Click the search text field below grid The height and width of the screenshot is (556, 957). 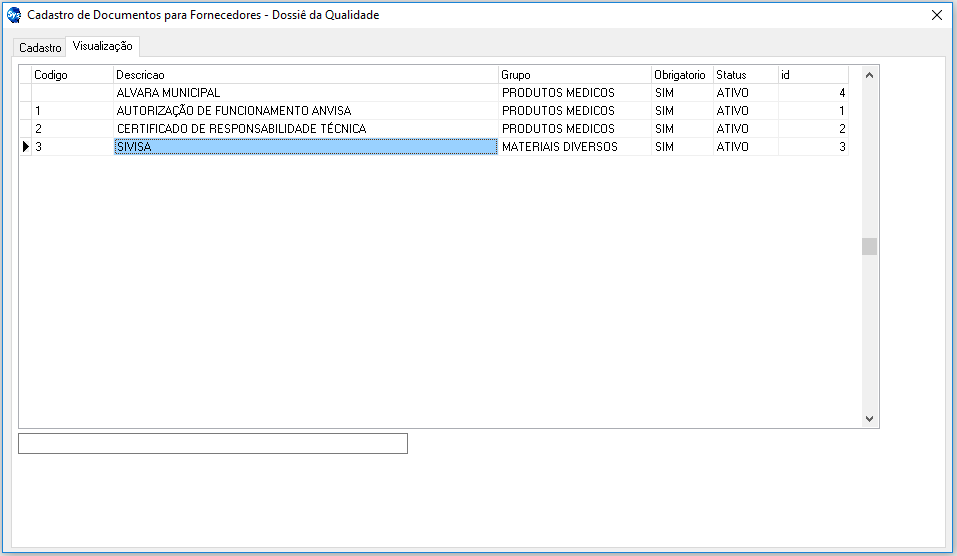click(213, 444)
